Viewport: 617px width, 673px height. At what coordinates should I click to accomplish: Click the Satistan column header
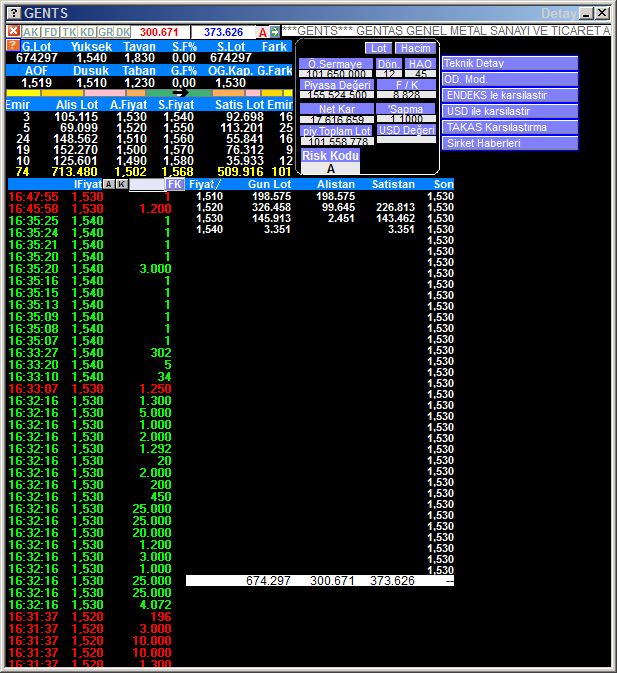(x=393, y=184)
